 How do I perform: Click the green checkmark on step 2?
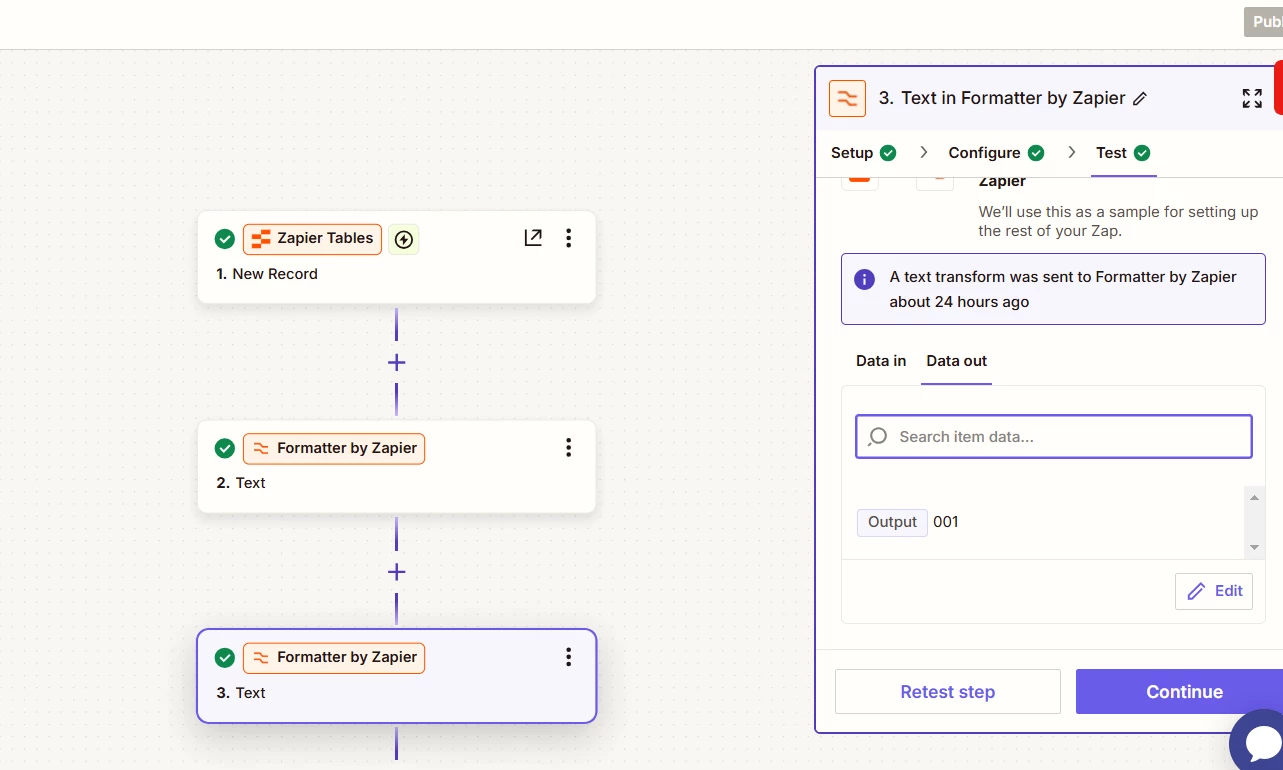click(x=225, y=448)
